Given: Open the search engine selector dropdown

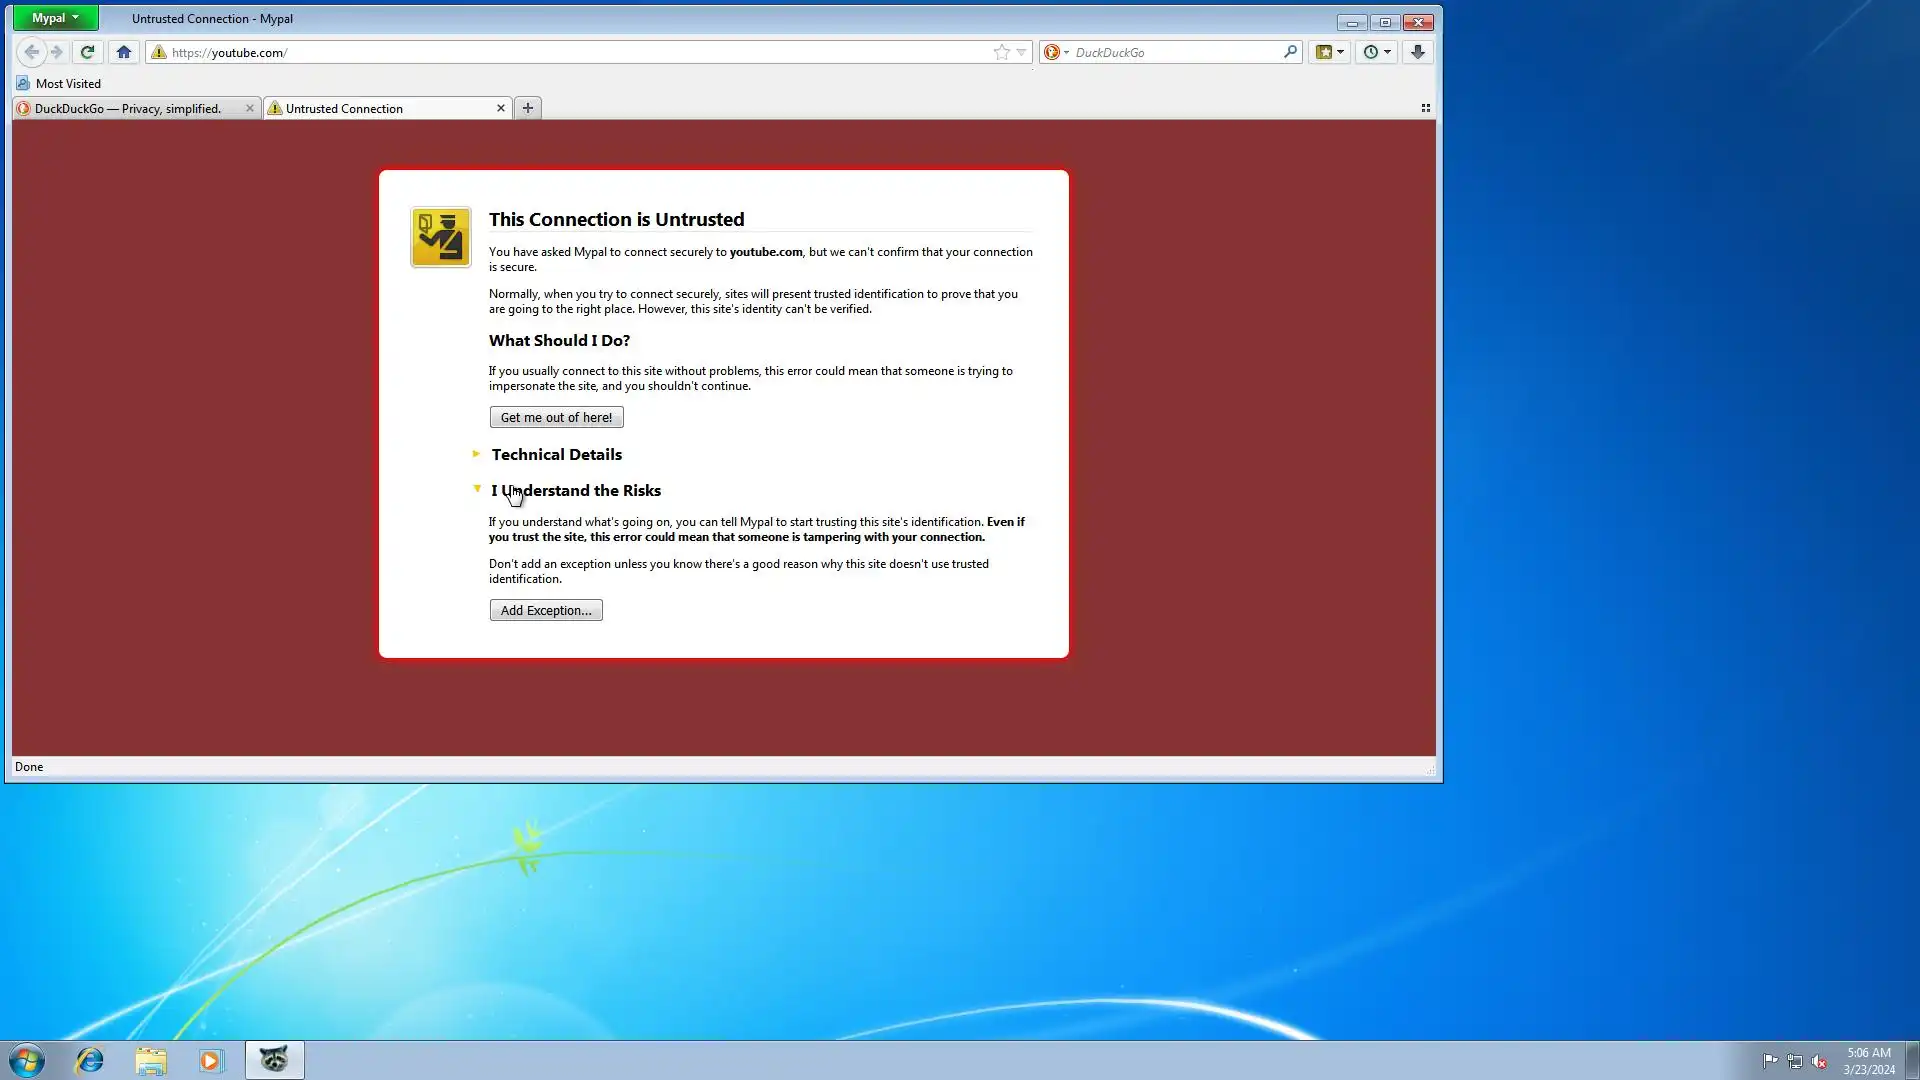Looking at the screenshot, I should pos(1056,52).
